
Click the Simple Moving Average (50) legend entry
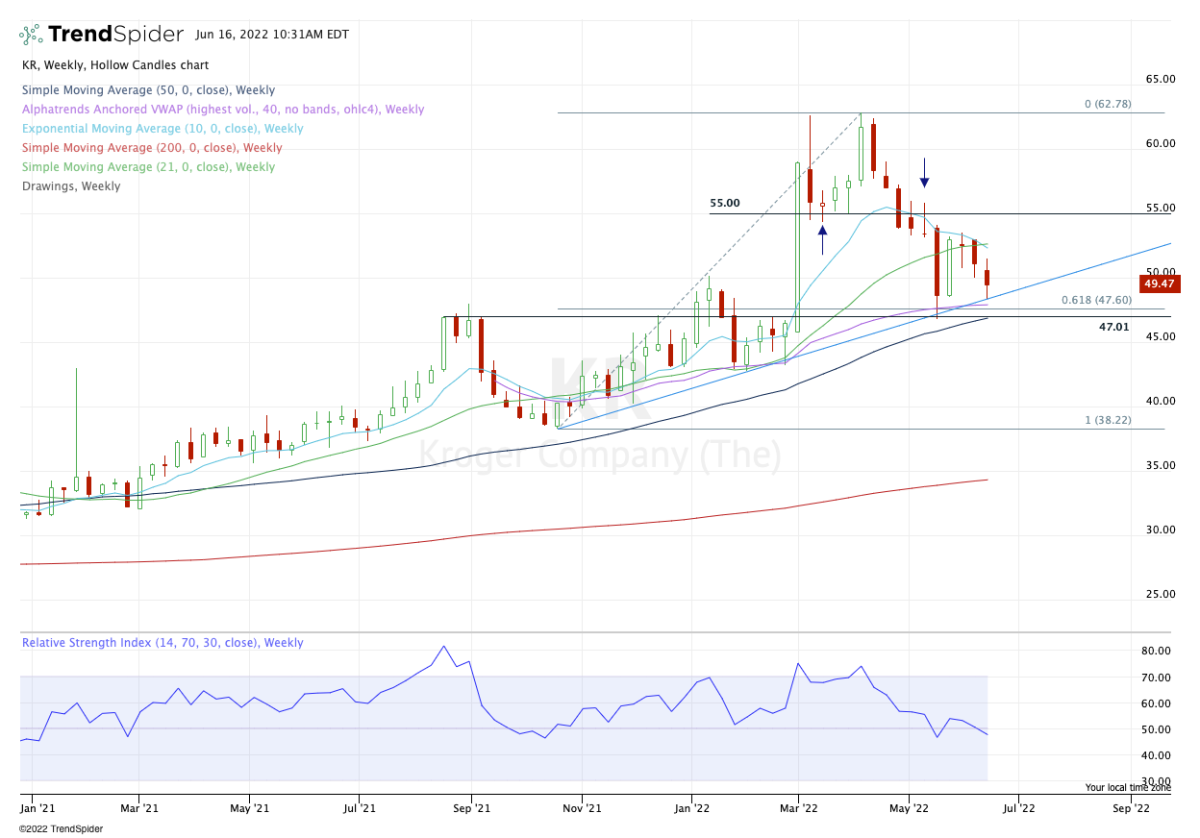click(x=148, y=90)
